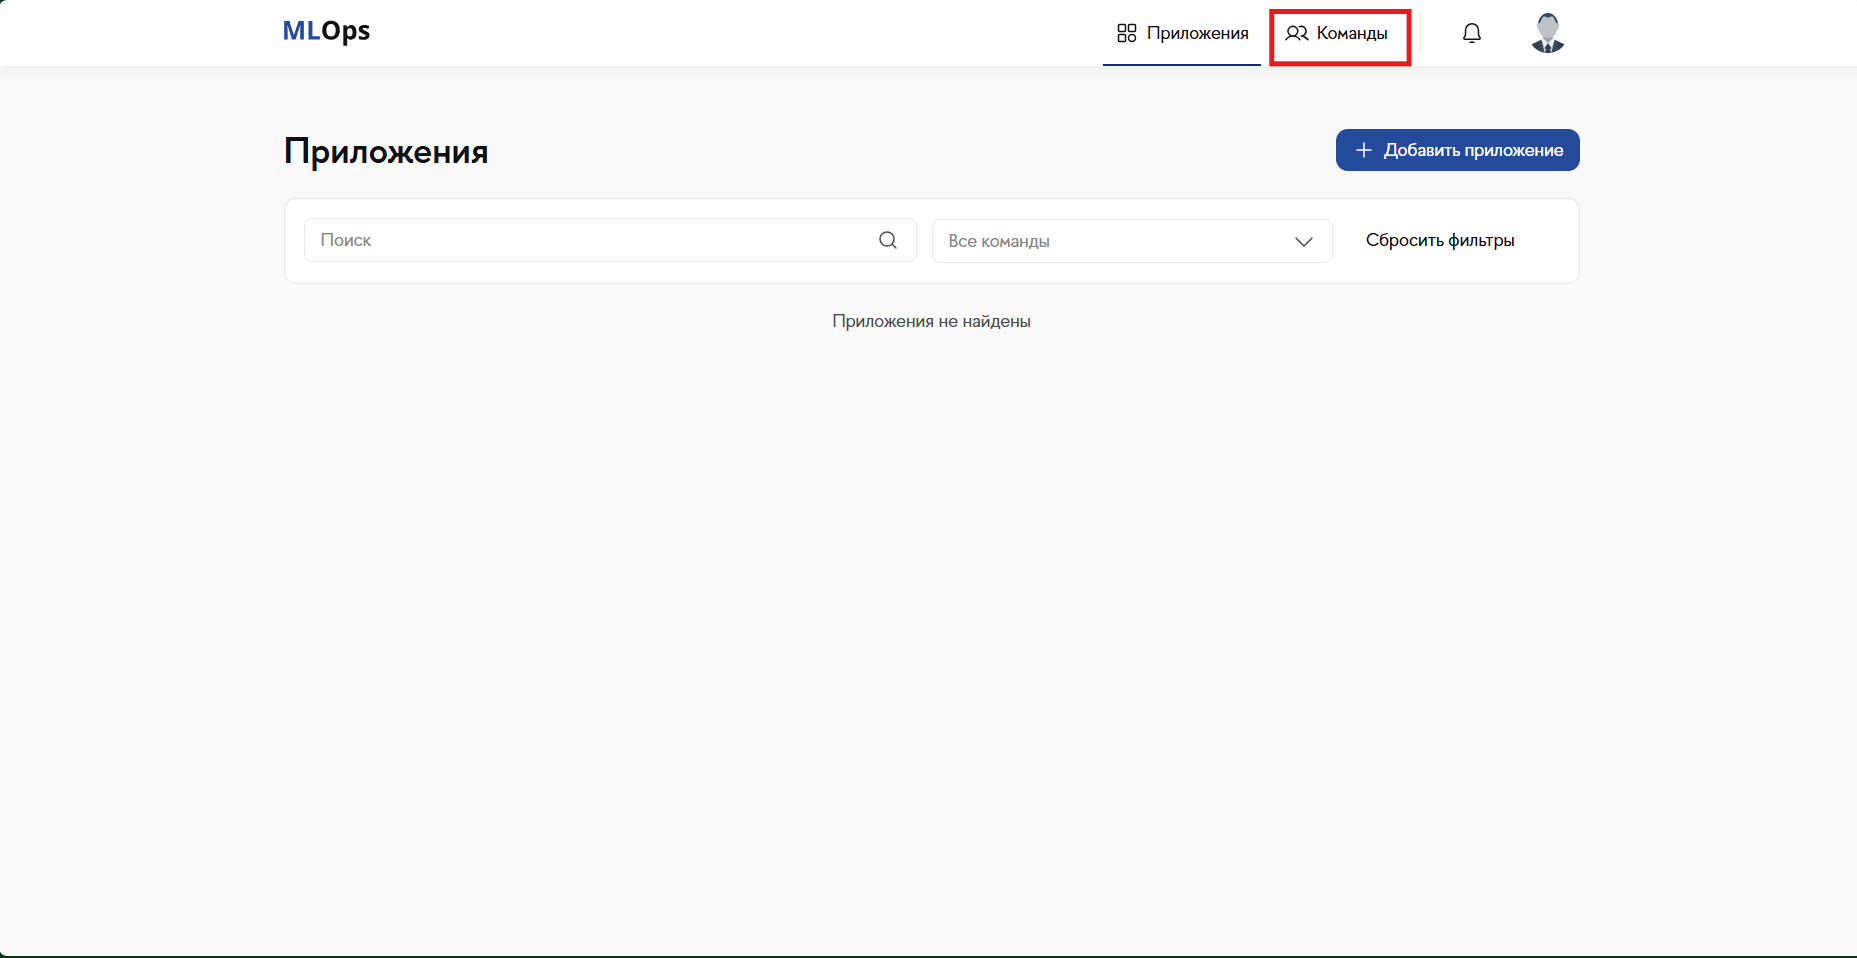The width and height of the screenshot is (1857, 958).
Task: Switch to the Команды tab
Action: point(1339,33)
